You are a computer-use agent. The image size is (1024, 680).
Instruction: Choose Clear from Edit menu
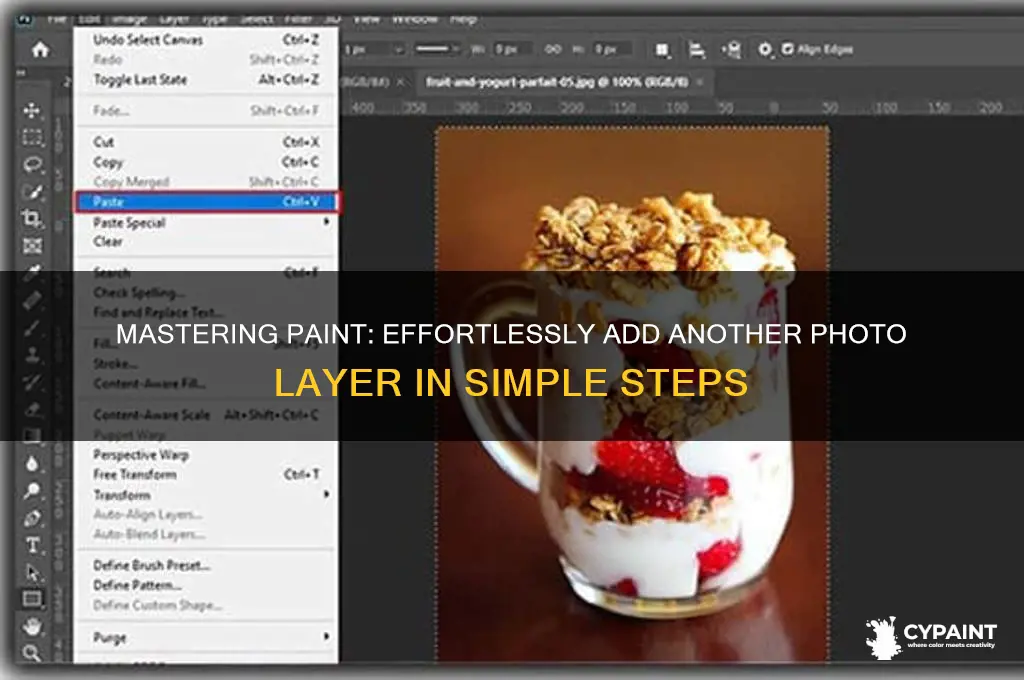pos(206,242)
